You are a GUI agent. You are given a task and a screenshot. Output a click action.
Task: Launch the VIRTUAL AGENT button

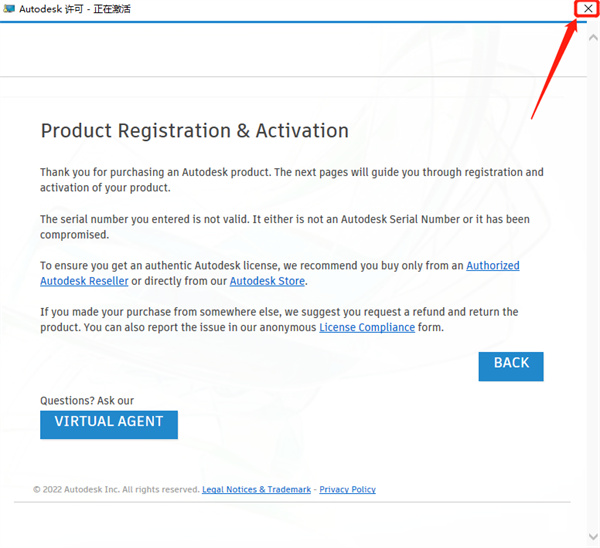(109, 423)
